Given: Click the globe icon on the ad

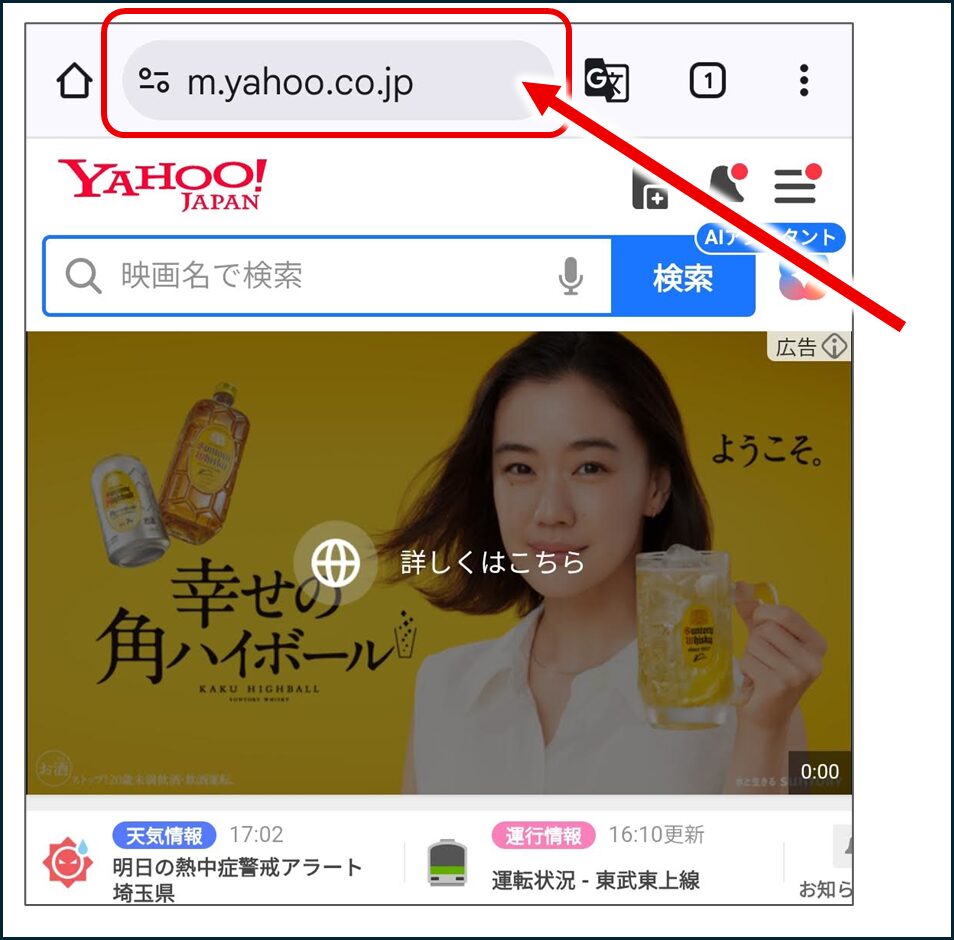Looking at the screenshot, I should point(335,562).
